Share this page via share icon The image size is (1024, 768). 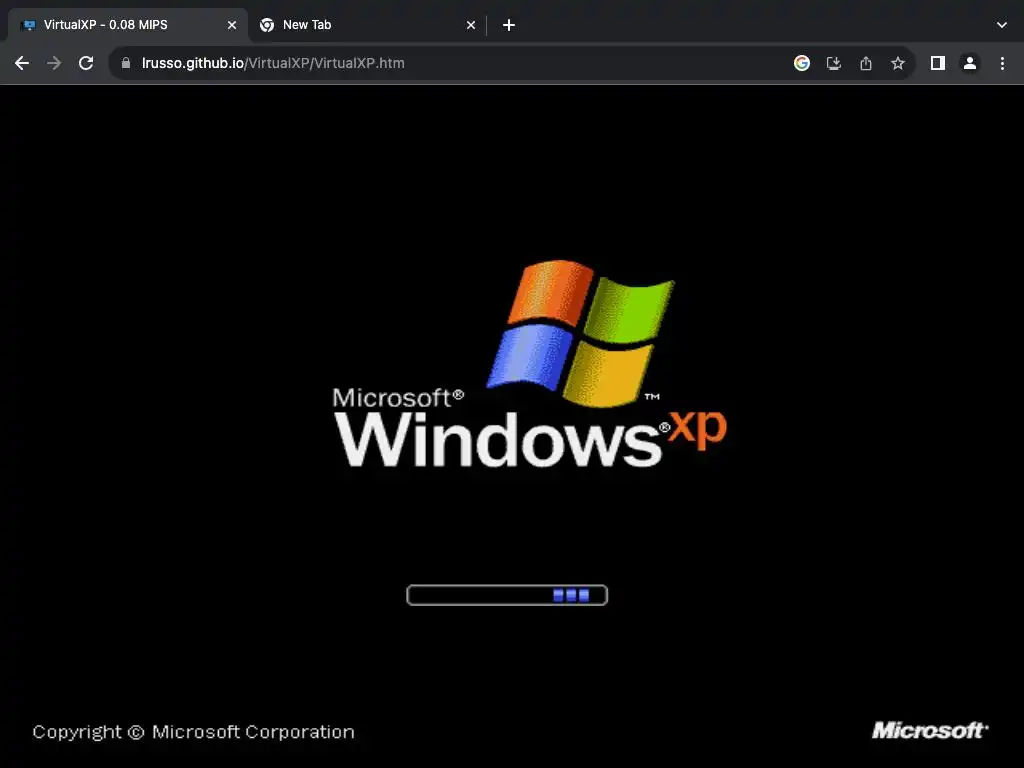coord(866,63)
